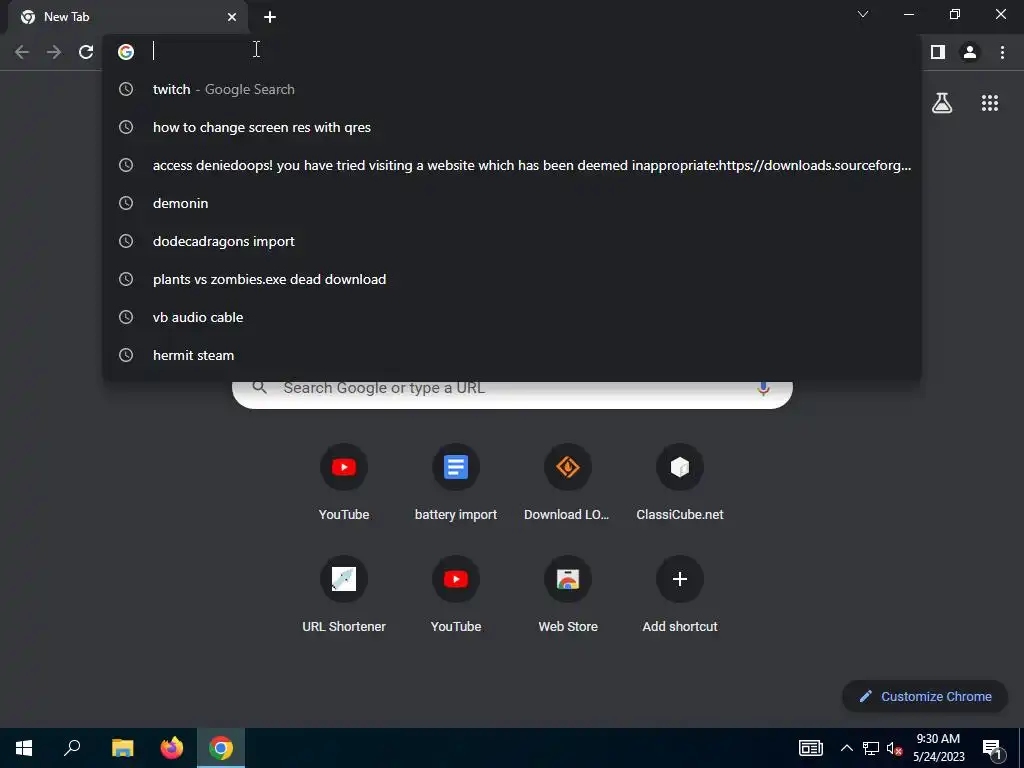Open the battery import shortcut
The image size is (1024, 768).
pyautogui.click(x=456, y=482)
